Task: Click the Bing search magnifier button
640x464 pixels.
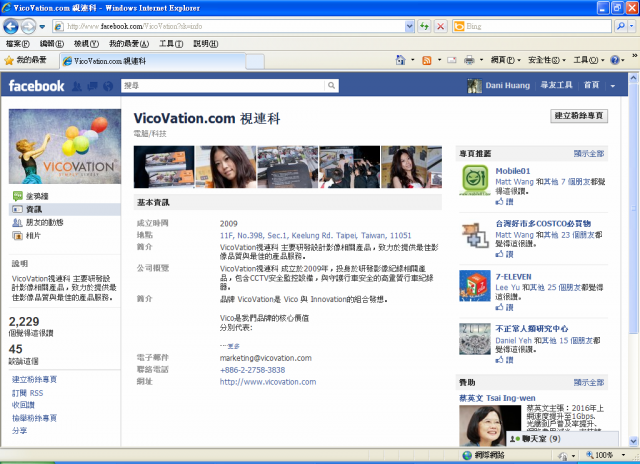Action: pos(621,26)
